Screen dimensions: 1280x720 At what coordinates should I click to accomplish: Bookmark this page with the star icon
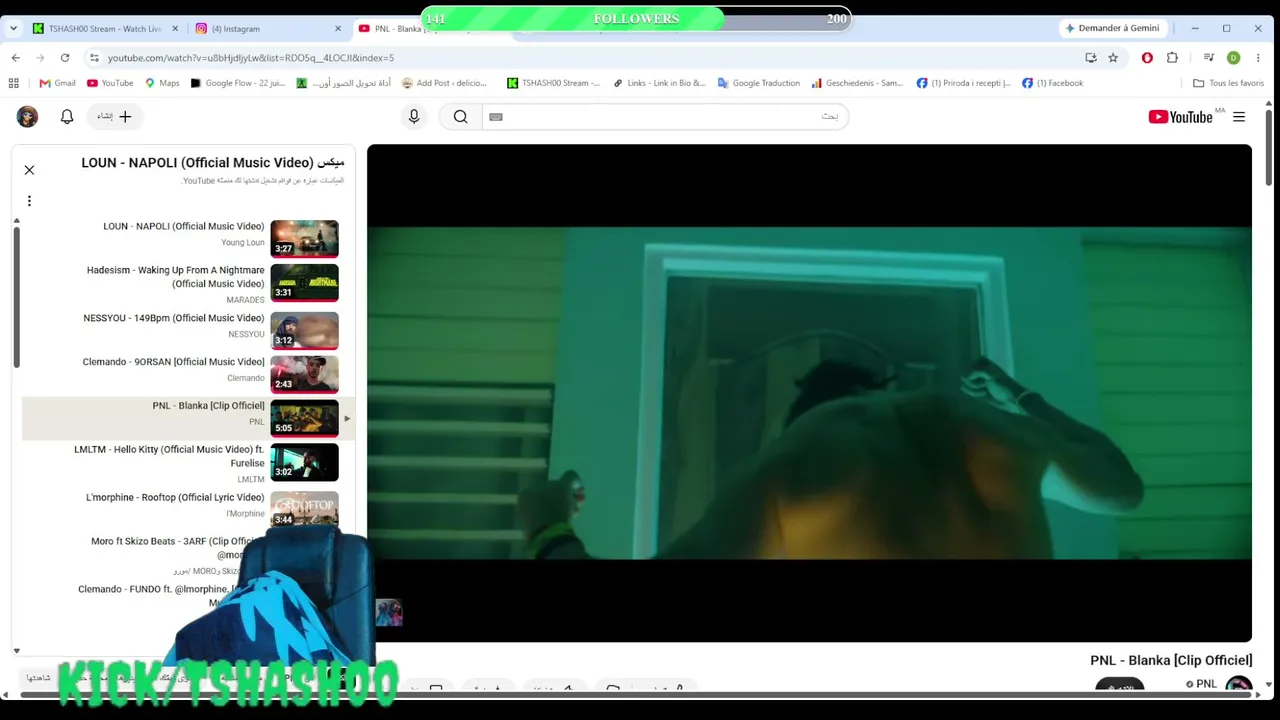point(1113,58)
